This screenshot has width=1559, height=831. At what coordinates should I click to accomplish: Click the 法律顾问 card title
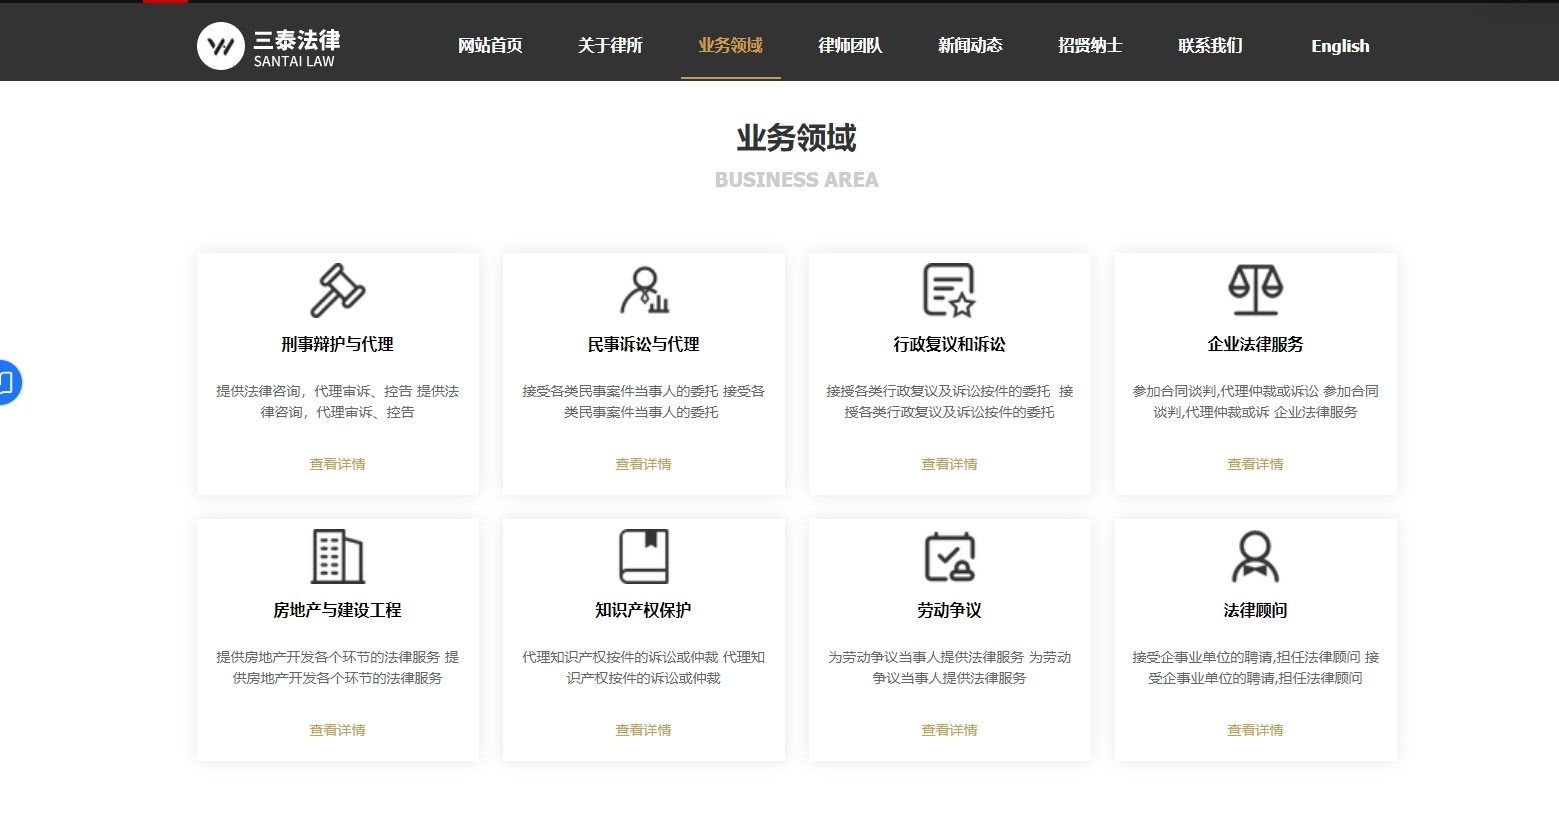(1255, 610)
